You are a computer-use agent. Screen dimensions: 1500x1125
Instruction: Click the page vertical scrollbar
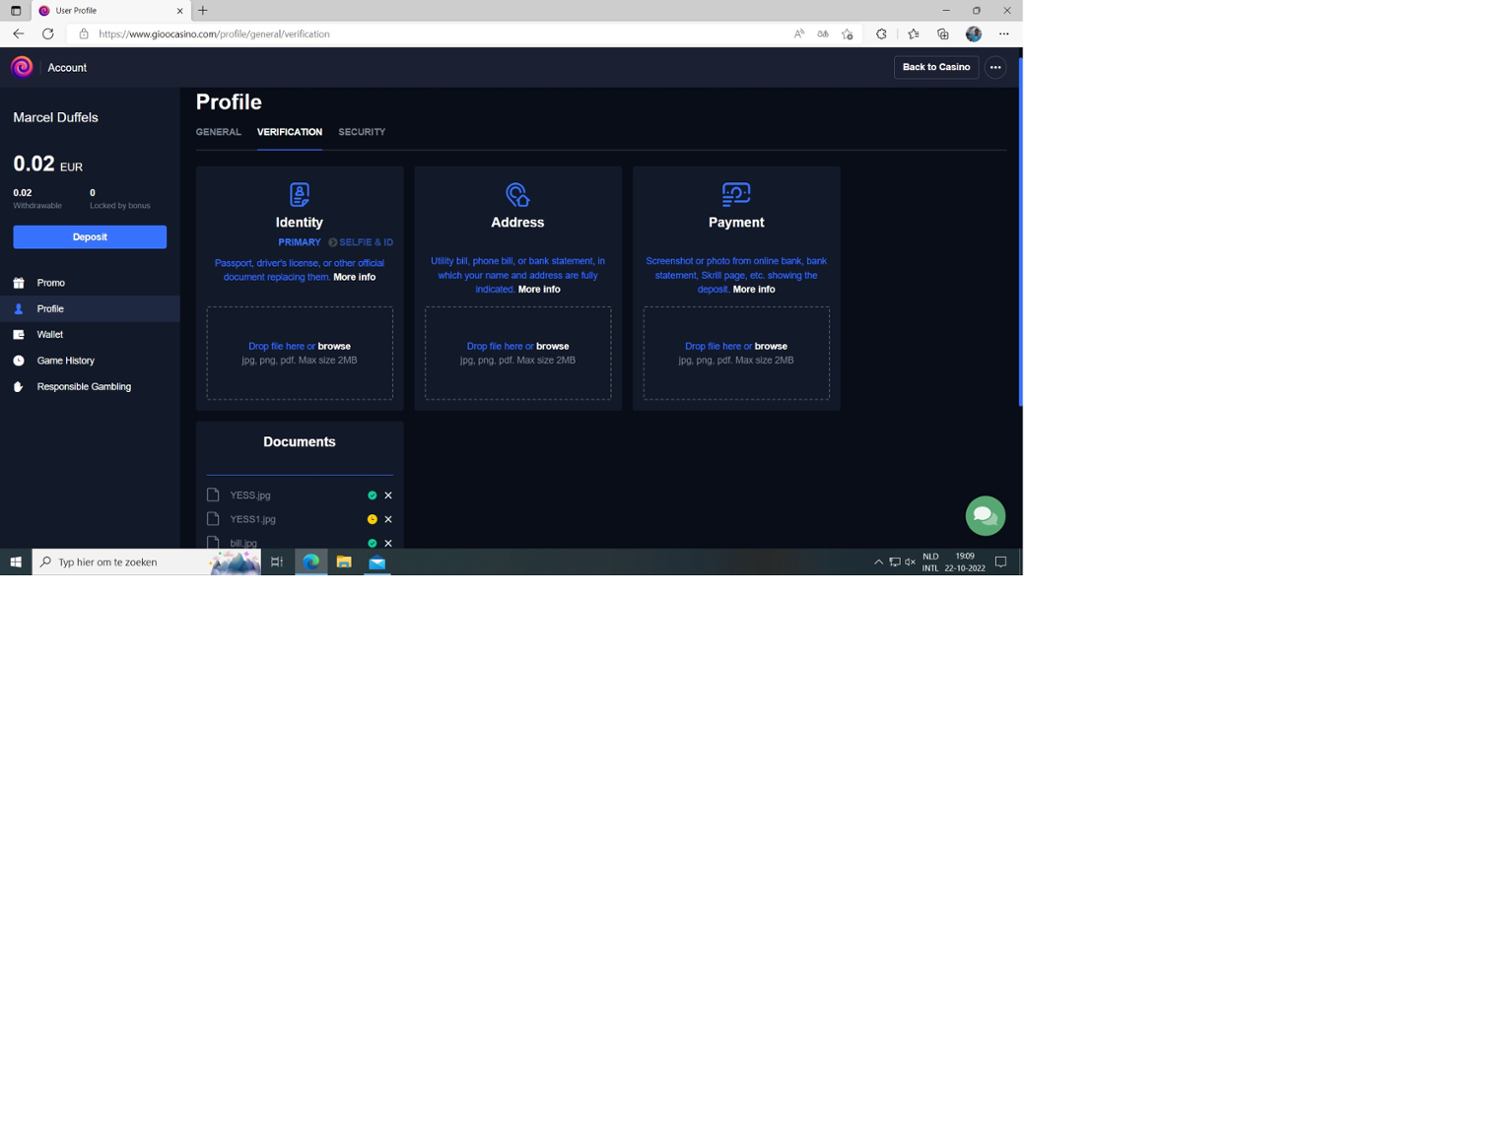tap(1020, 232)
